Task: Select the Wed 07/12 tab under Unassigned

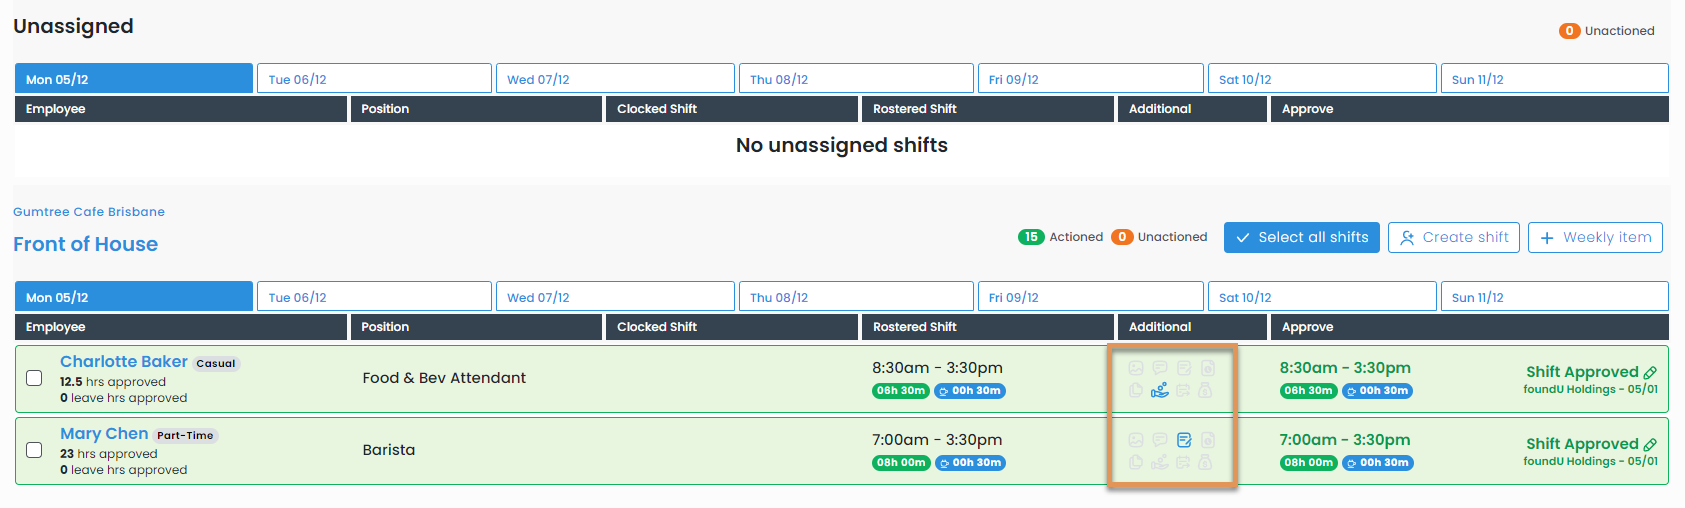Action: tap(615, 79)
